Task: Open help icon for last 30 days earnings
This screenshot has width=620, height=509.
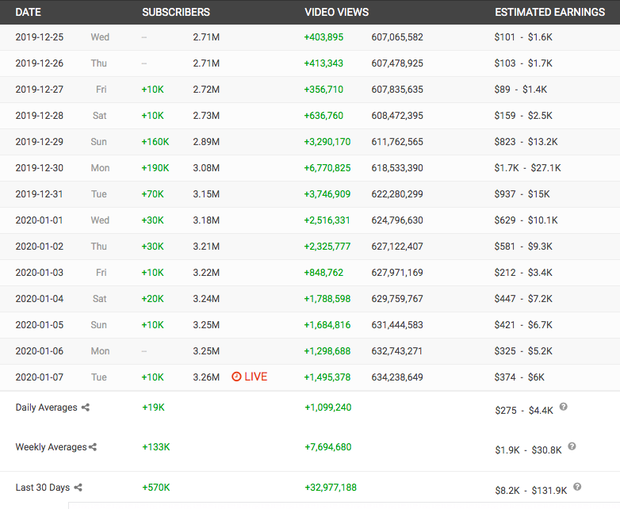Action: (576, 487)
